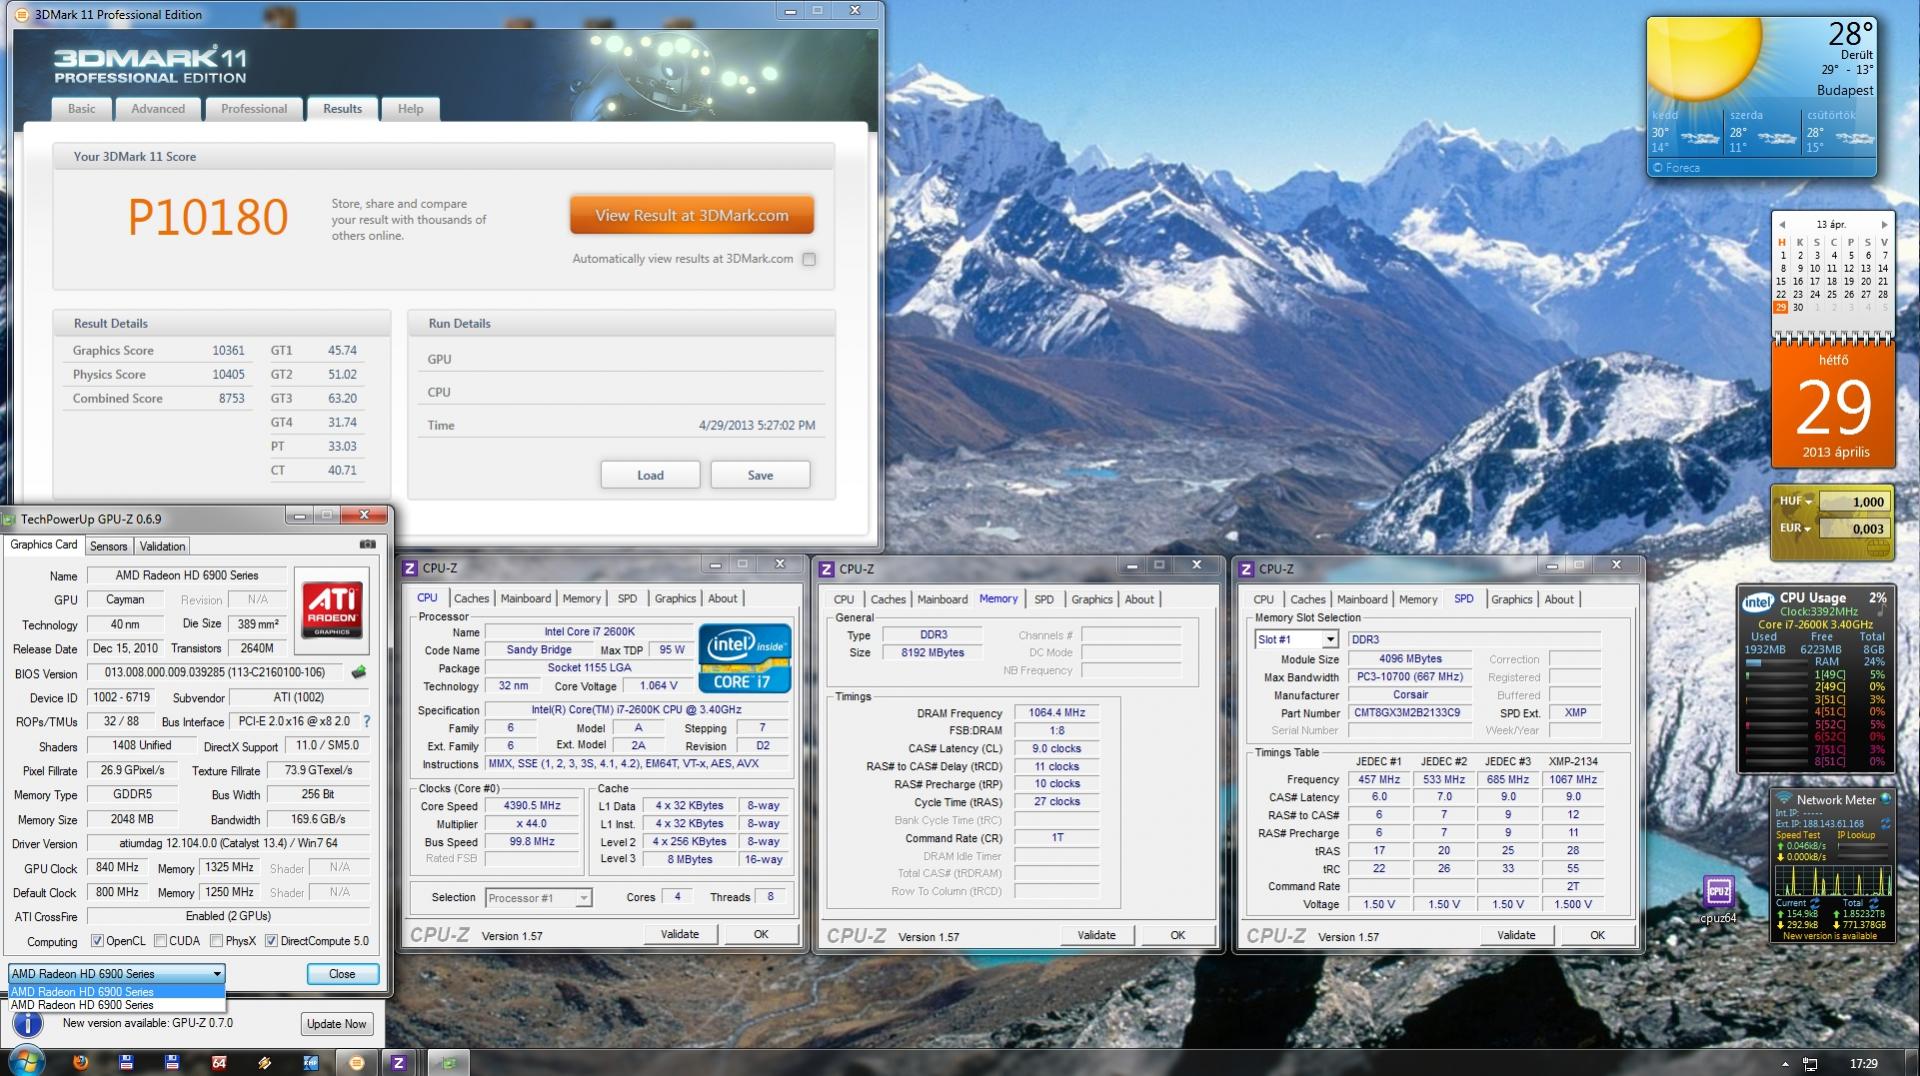
Task: Click the Intel logo in CPU Usage gadget
Action: pyautogui.click(x=1757, y=602)
